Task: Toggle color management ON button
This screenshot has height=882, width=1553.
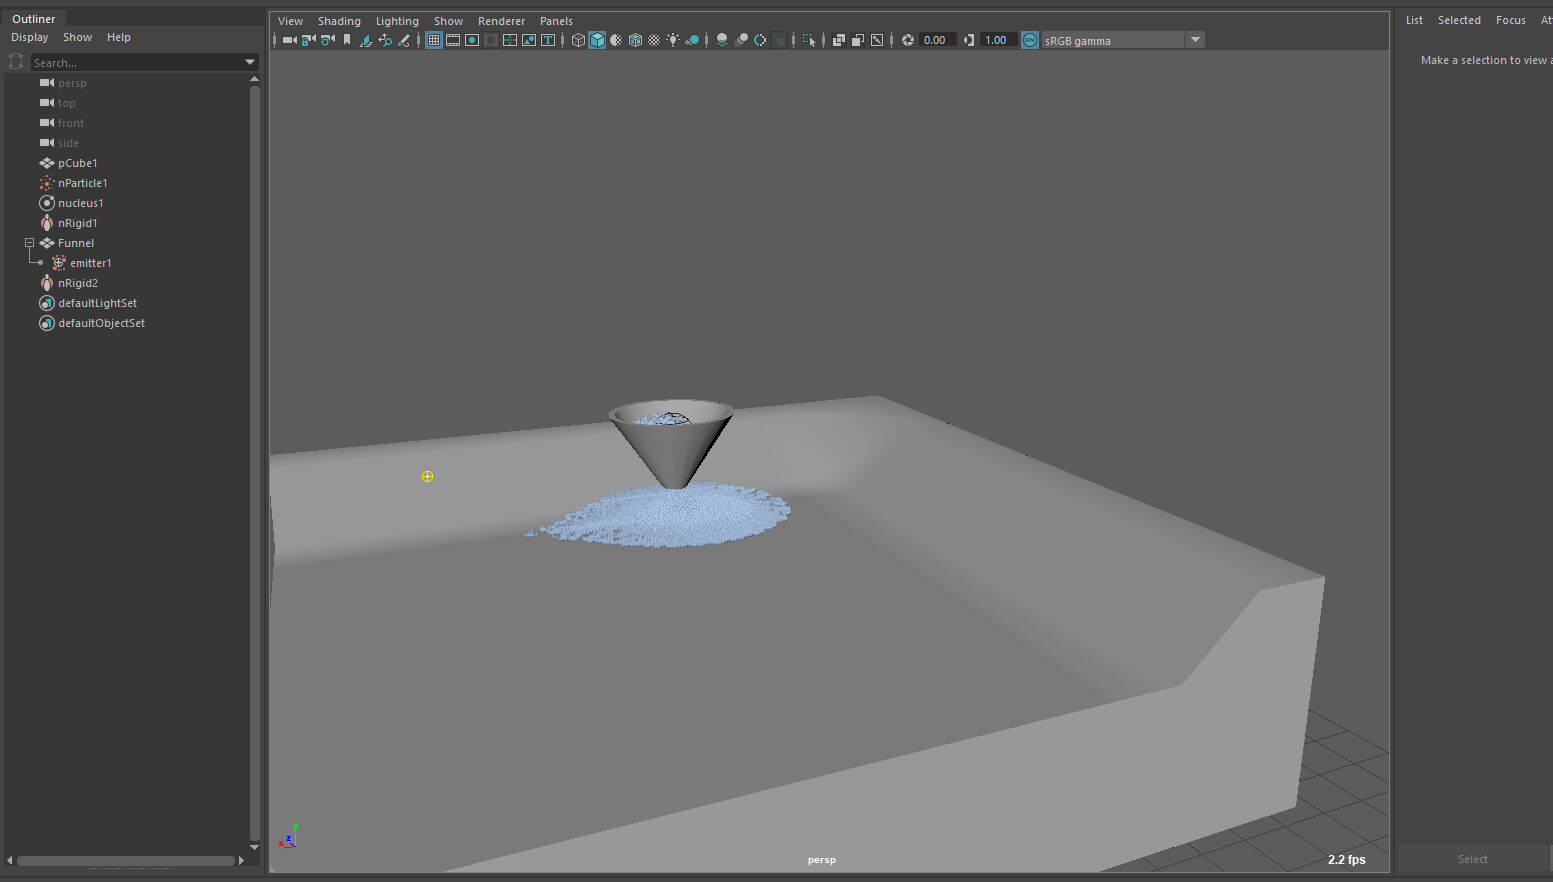Action: (x=1029, y=40)
